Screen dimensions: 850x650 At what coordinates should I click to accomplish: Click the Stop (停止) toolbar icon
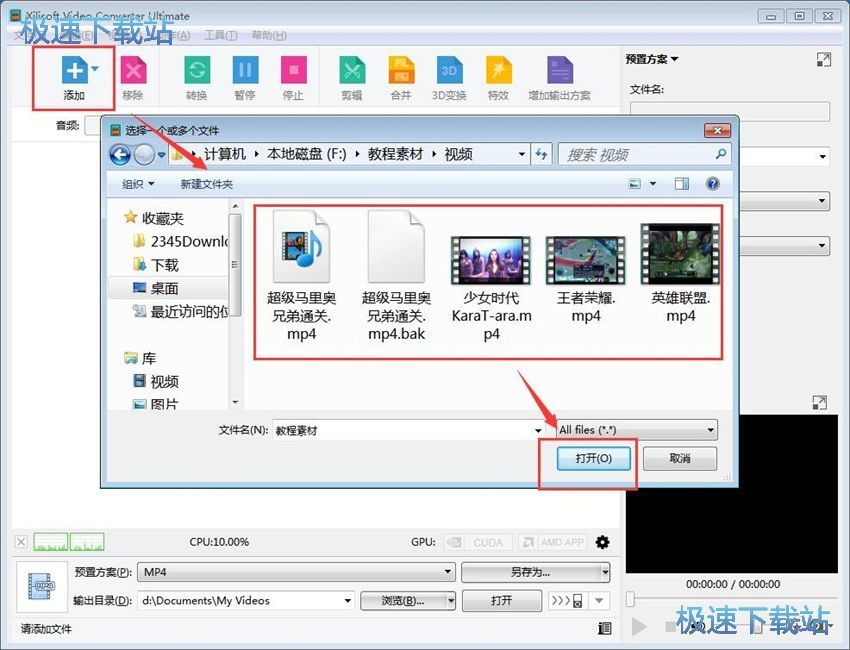tap(293, 70)
